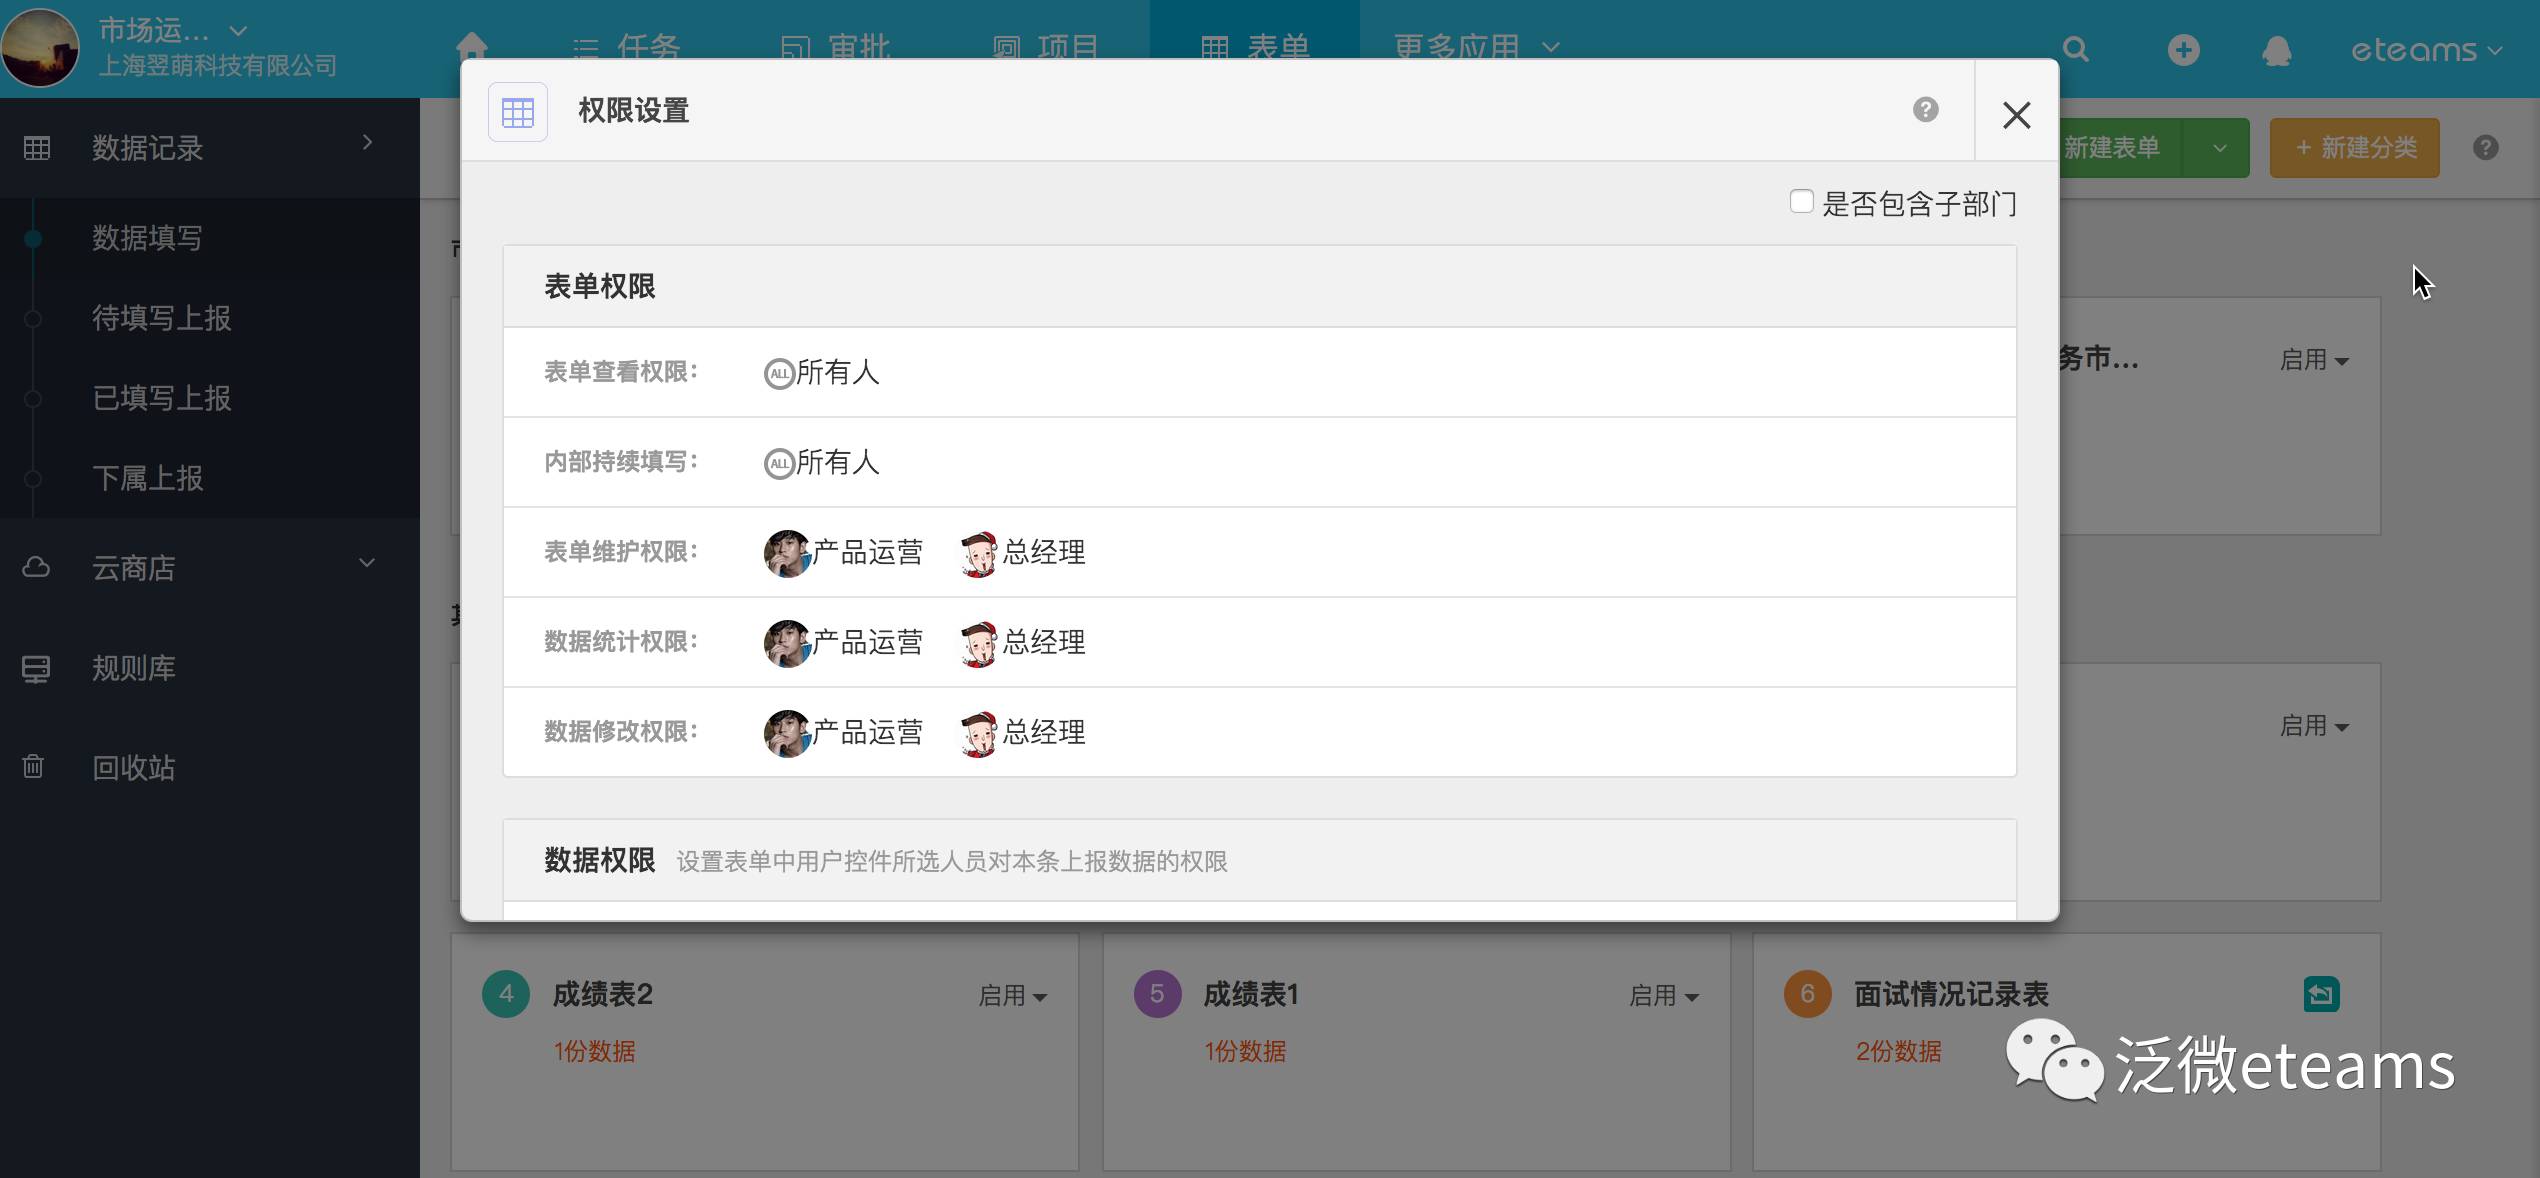This screenshot has width=2540, height=1178.
Task: Click the search magnifier icon
Action: (2075, 49)
